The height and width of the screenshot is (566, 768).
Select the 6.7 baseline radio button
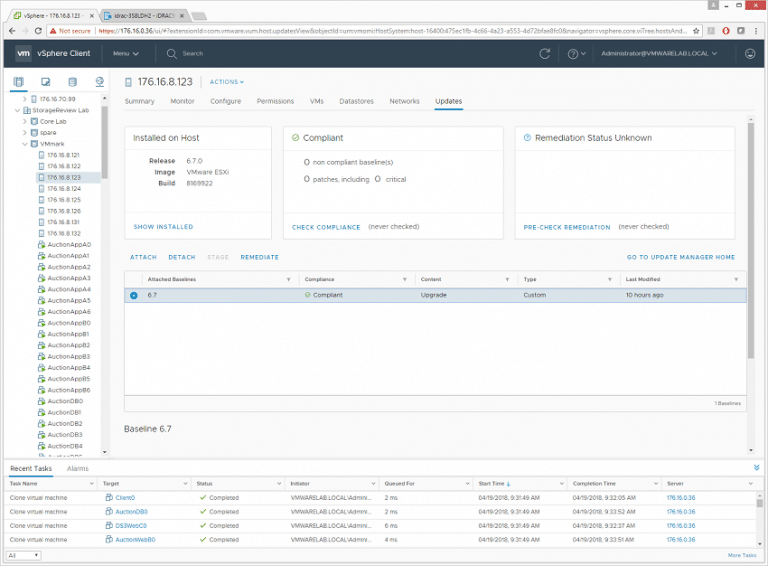(x=134, y=295)
